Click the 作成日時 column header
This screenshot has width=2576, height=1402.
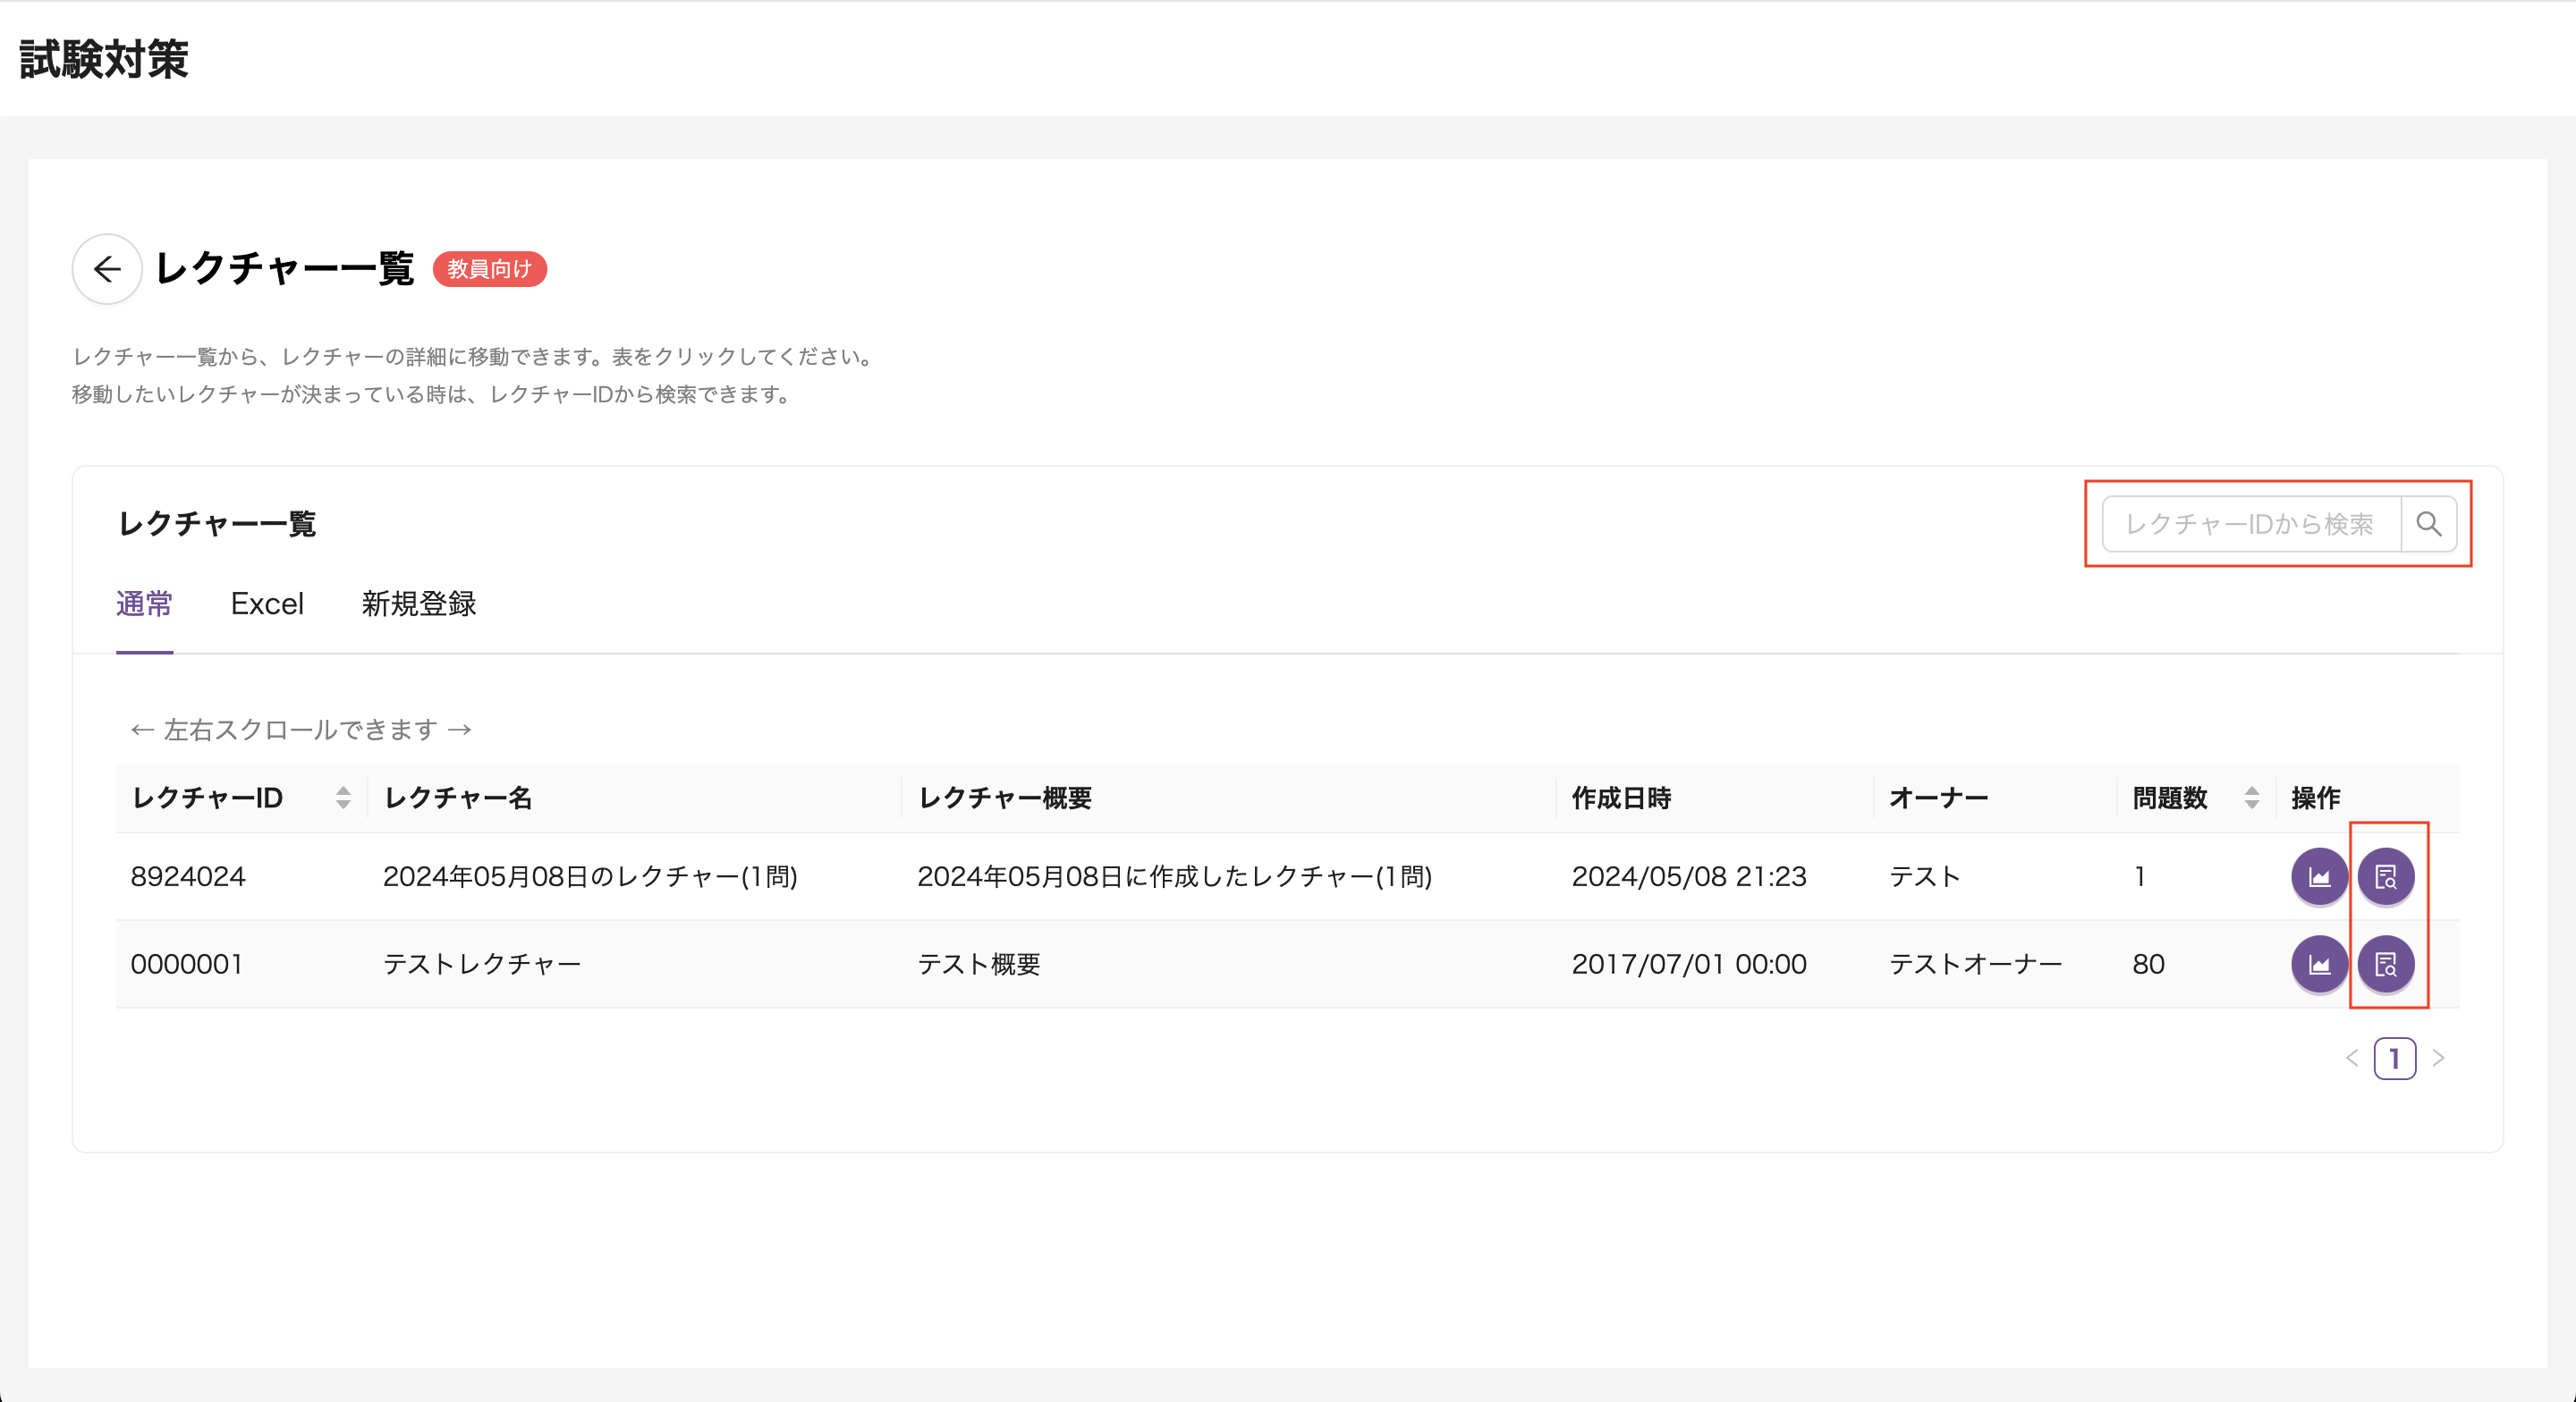tap(1622, 798)
